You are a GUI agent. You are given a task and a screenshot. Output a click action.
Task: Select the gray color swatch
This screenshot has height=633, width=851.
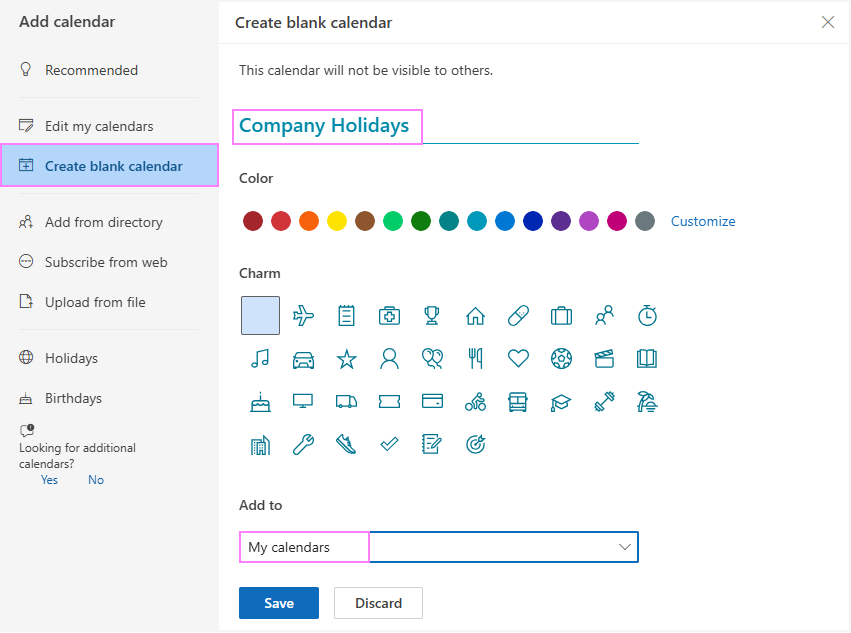645,221
